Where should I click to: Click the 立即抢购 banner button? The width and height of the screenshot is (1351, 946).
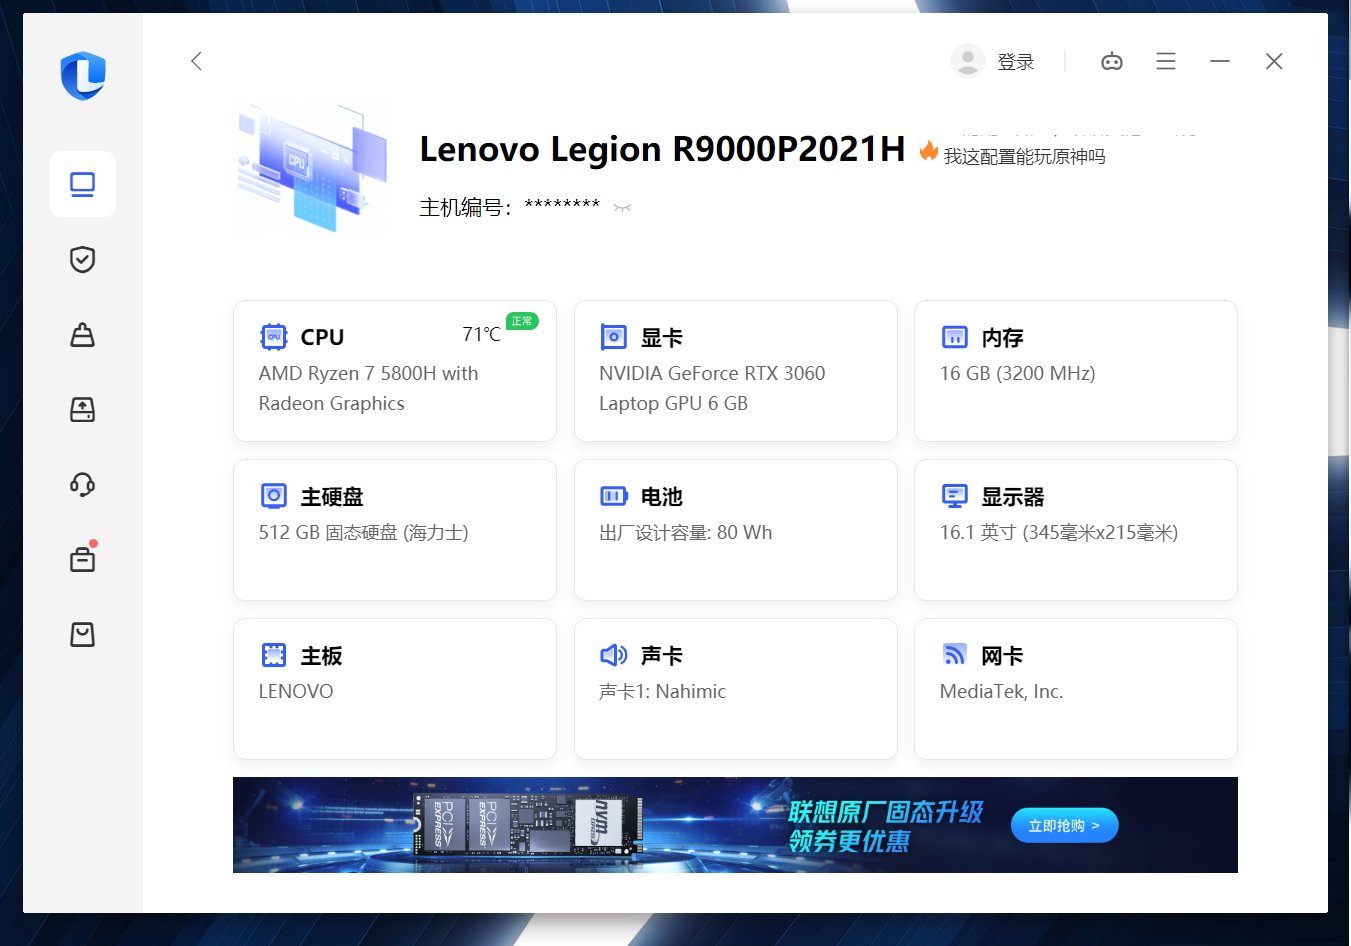(1064, 825)
